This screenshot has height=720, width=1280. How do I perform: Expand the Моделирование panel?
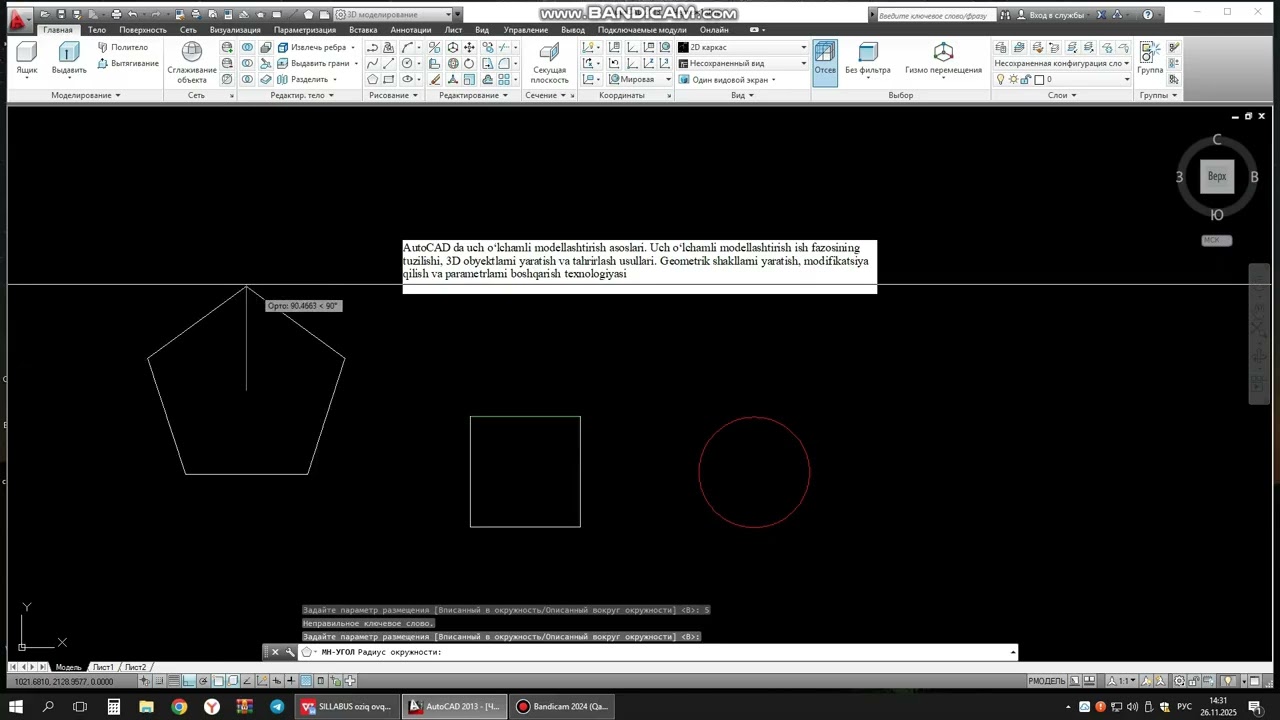[x=86, y=95]
